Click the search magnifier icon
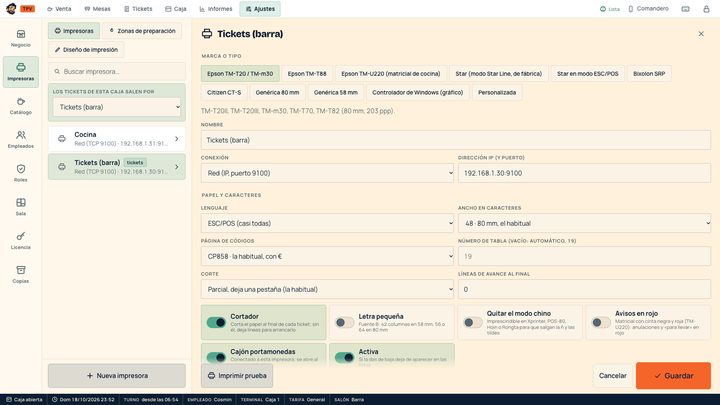Screen dimensions: 720x405 (57, 72)
